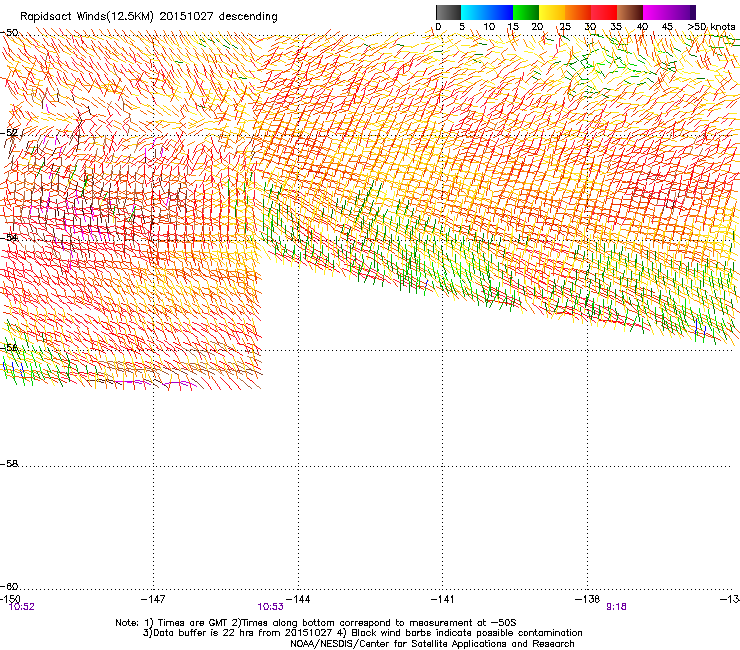Click the cyan-to-blue 5-15 knots legend segment
The height and width of the screenshot is (650, 740).
487,12
